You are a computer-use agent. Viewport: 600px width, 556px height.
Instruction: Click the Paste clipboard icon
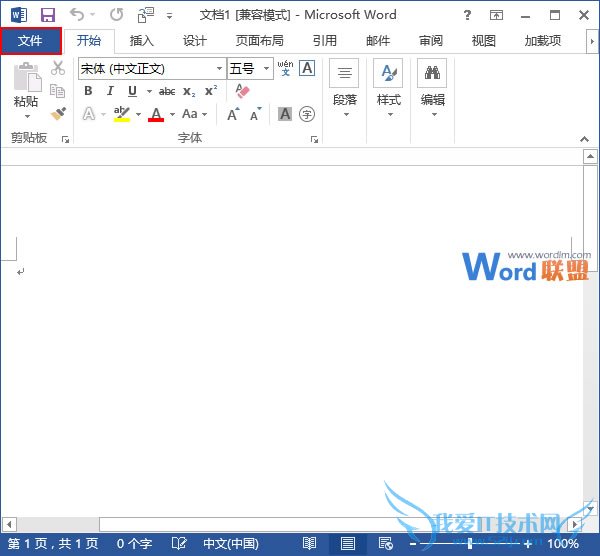(26, 84)
